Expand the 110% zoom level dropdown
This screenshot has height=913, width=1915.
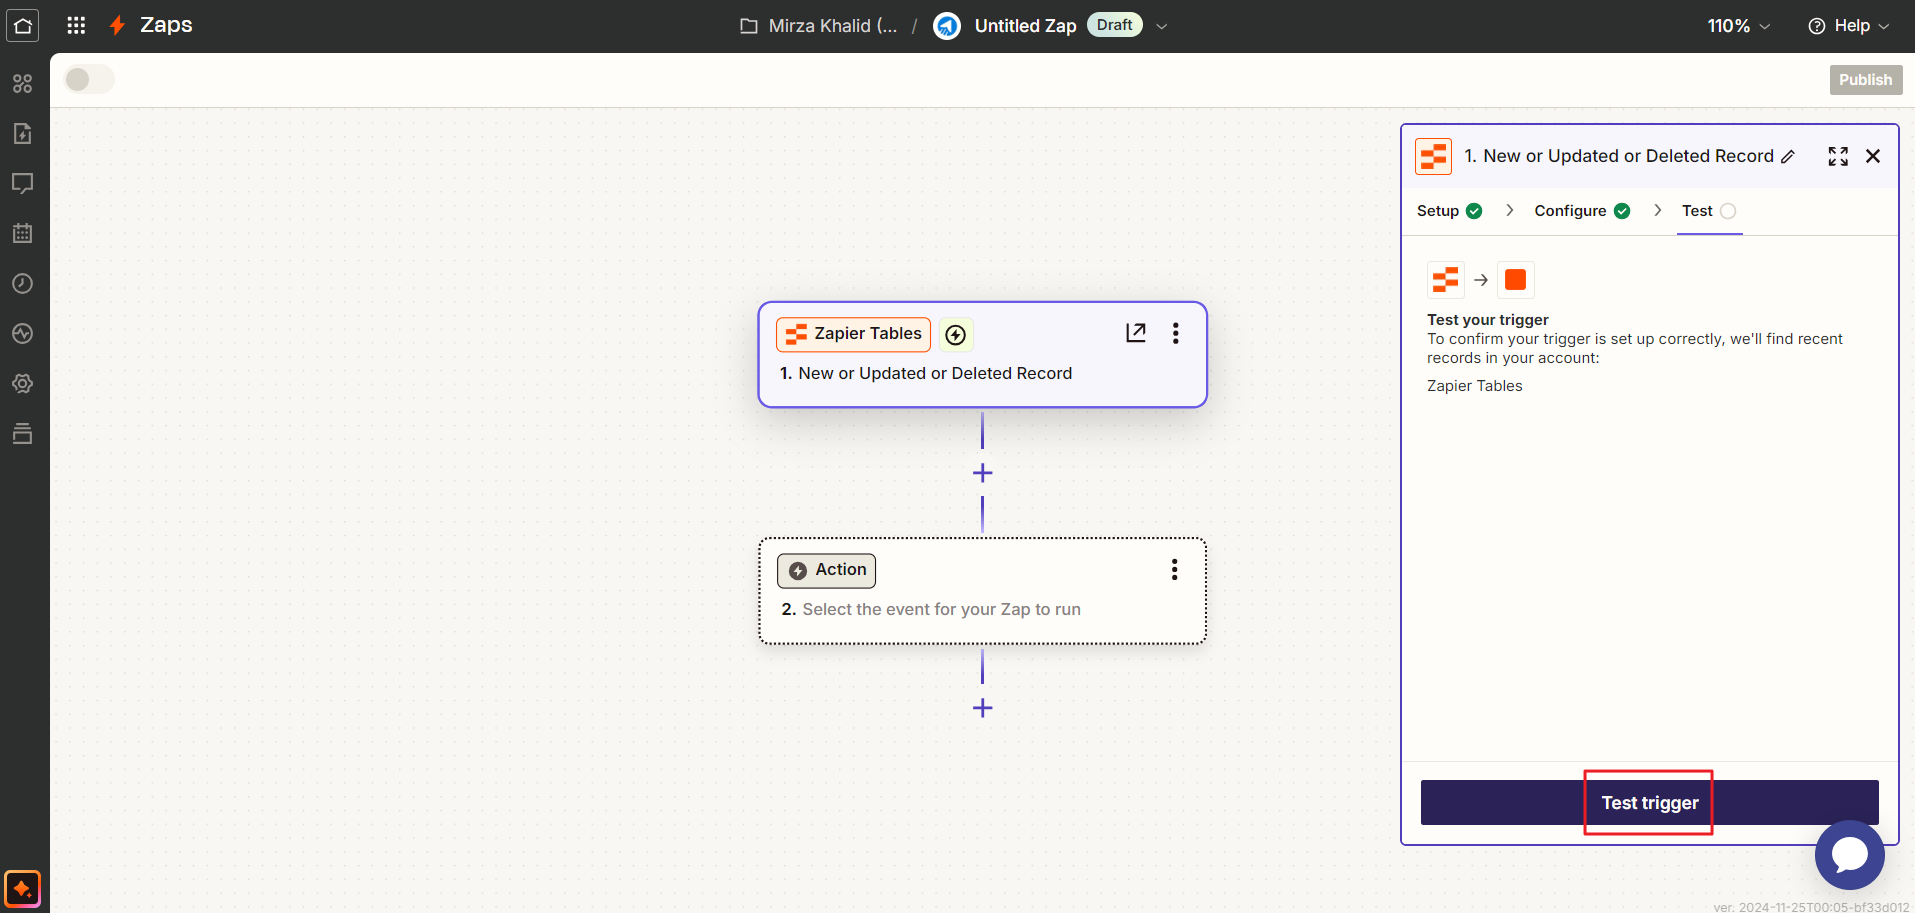coord(1738,26)
